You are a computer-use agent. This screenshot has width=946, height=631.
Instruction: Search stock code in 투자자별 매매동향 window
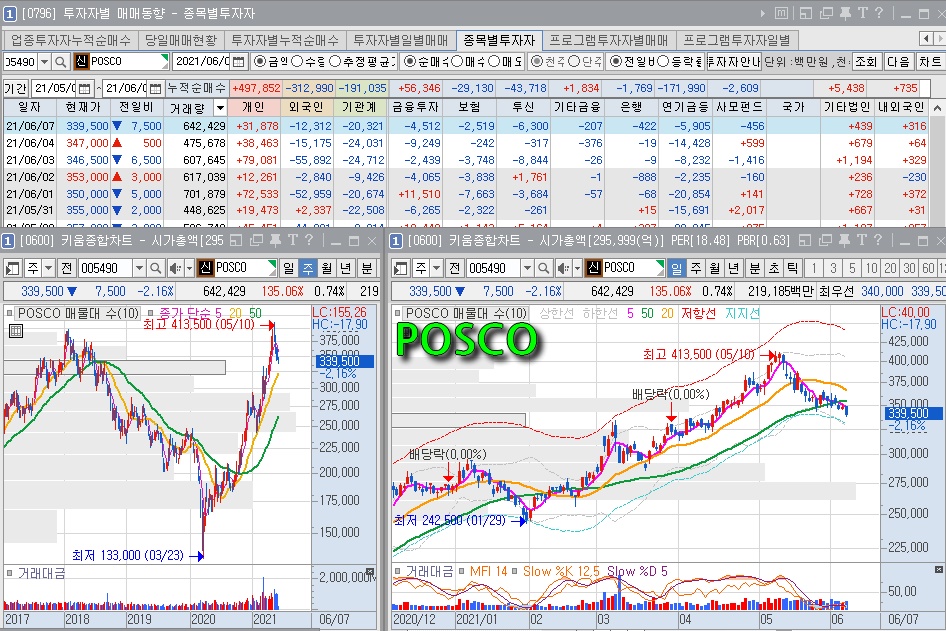coord(60,62)
